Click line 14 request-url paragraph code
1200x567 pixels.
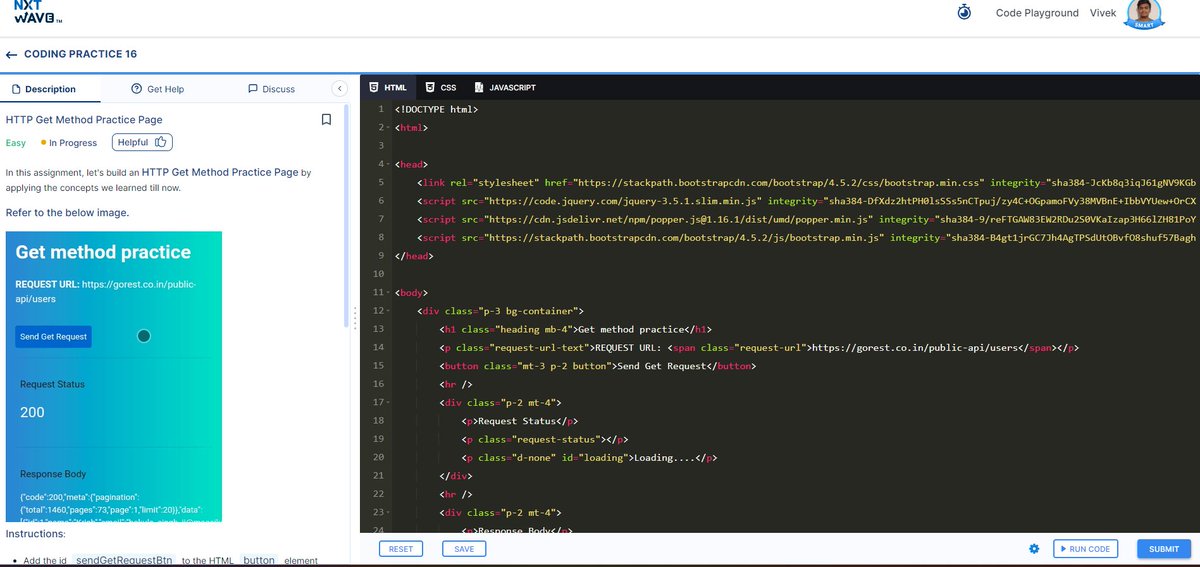(x=759, y=348)
